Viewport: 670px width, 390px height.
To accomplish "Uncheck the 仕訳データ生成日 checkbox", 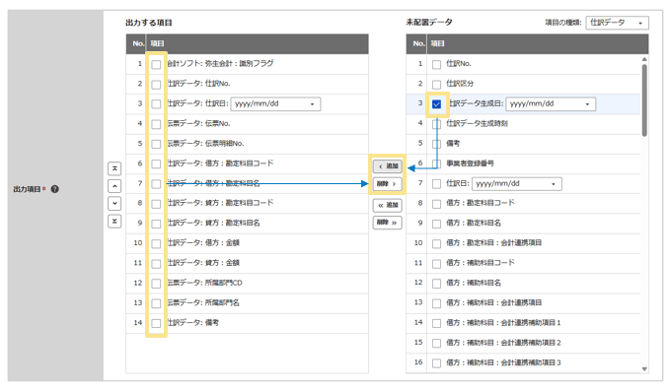I will [x=436, y=104].
